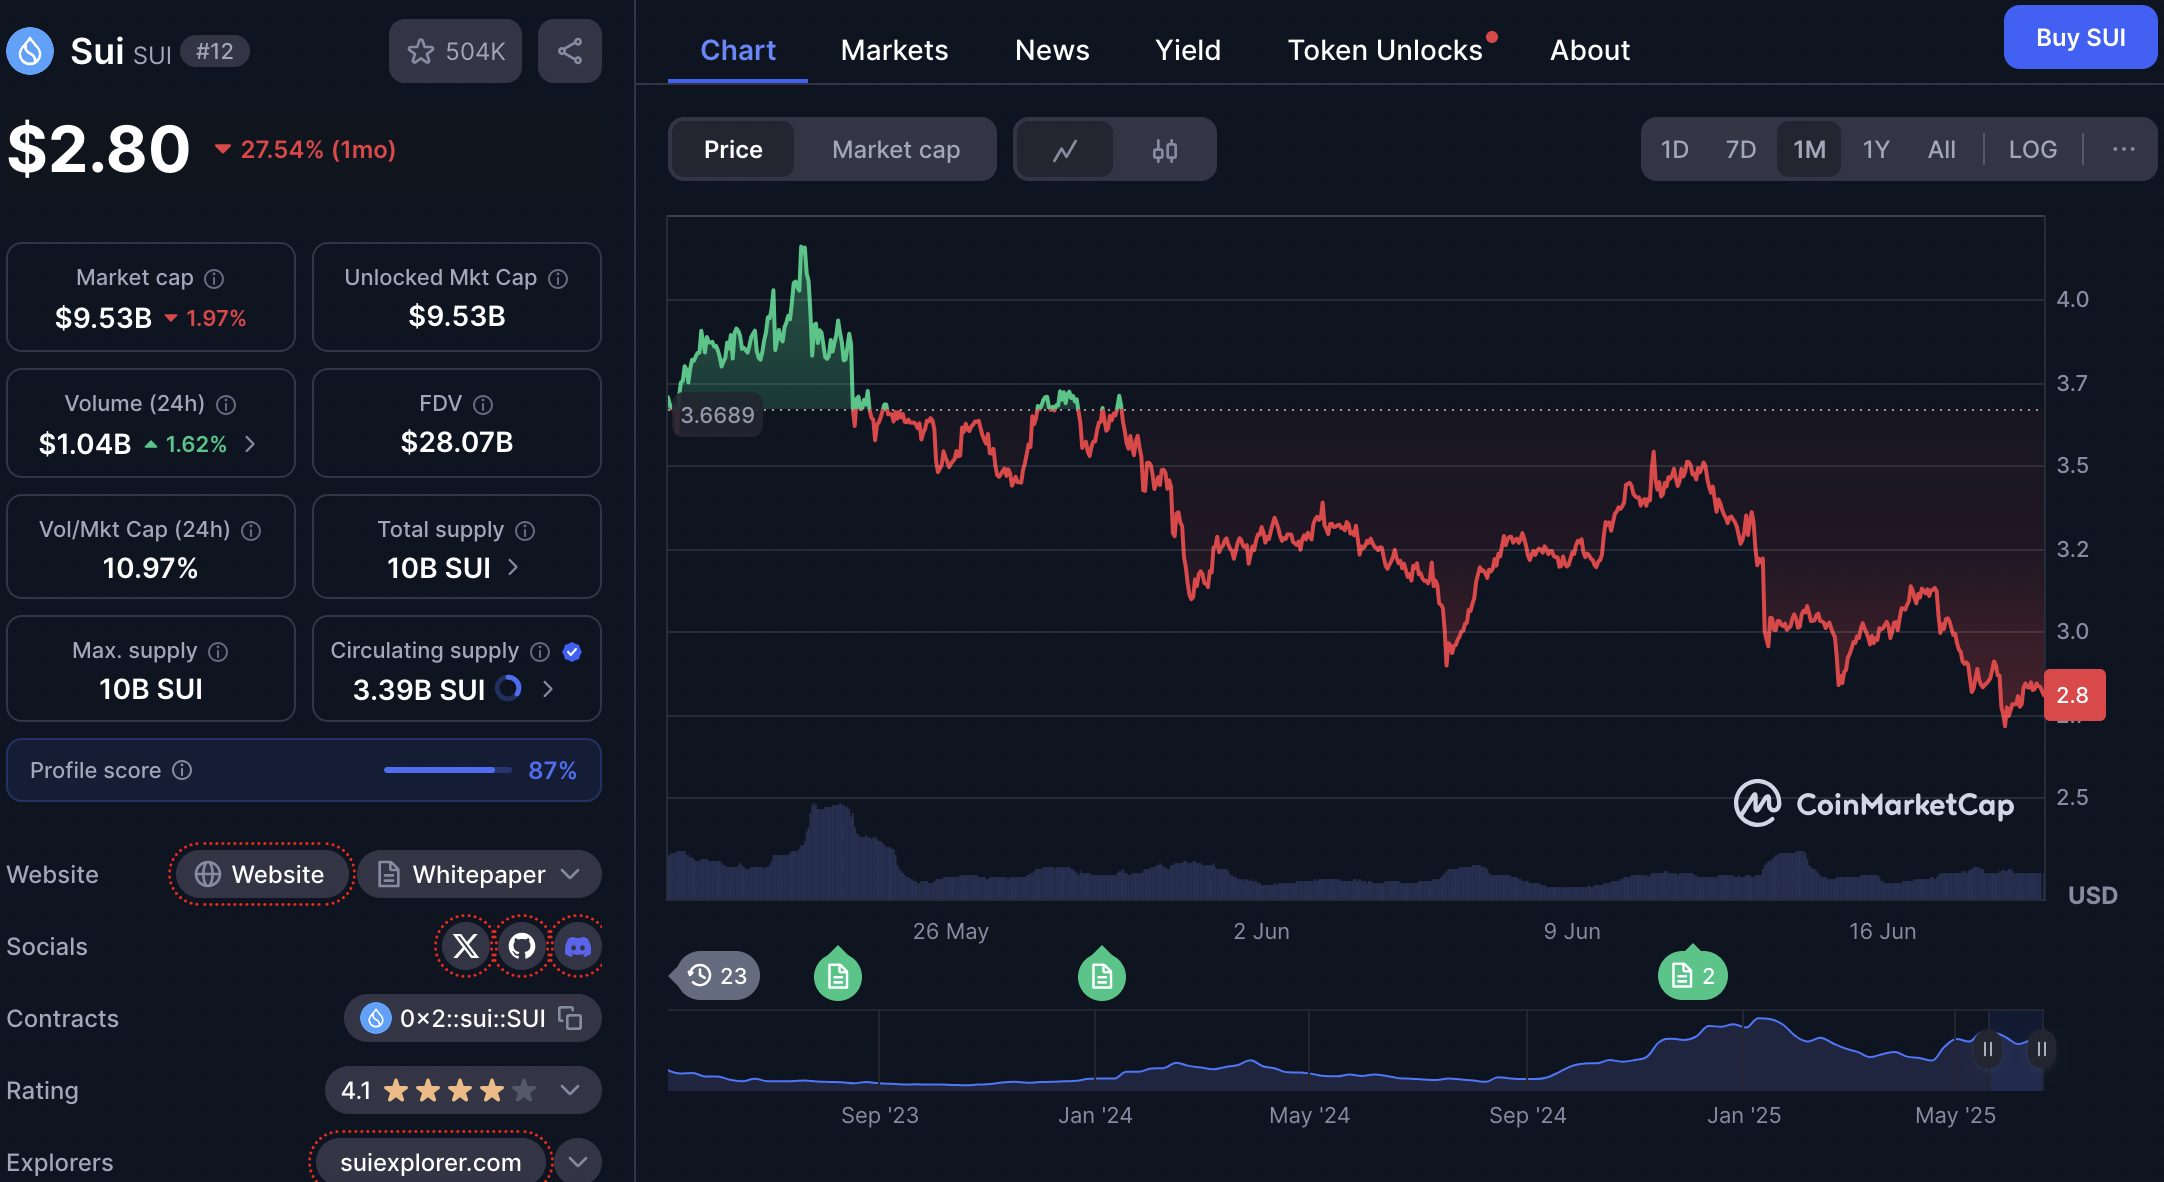Show Circulating supply info icon
This screenshot has width=2164, height=1182.
[540, 651]
